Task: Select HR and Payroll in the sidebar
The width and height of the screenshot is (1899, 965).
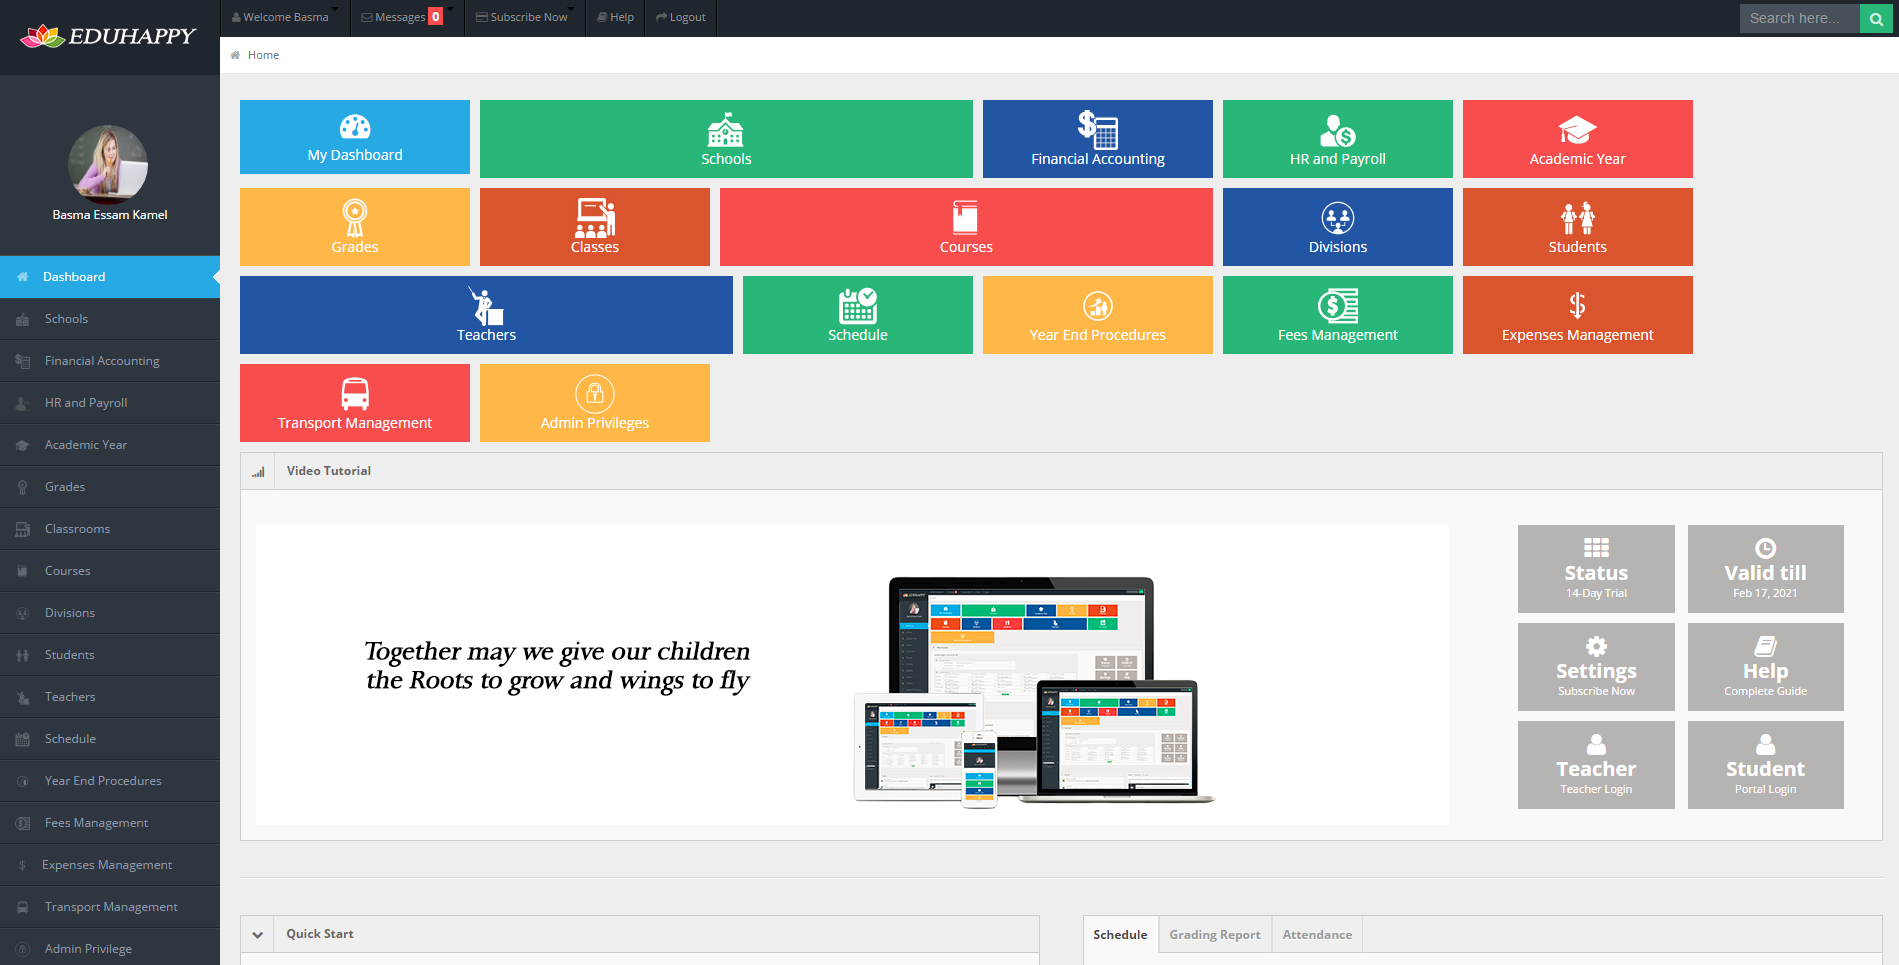Action: pos(110,403)
